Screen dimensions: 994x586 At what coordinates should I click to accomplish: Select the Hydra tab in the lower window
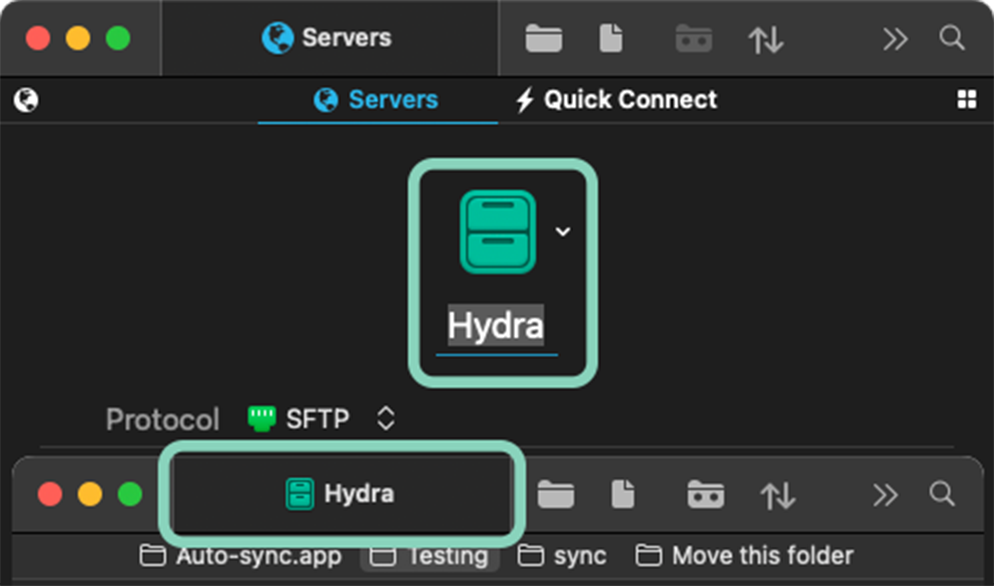pyautogui.click(x=341, y=493)
